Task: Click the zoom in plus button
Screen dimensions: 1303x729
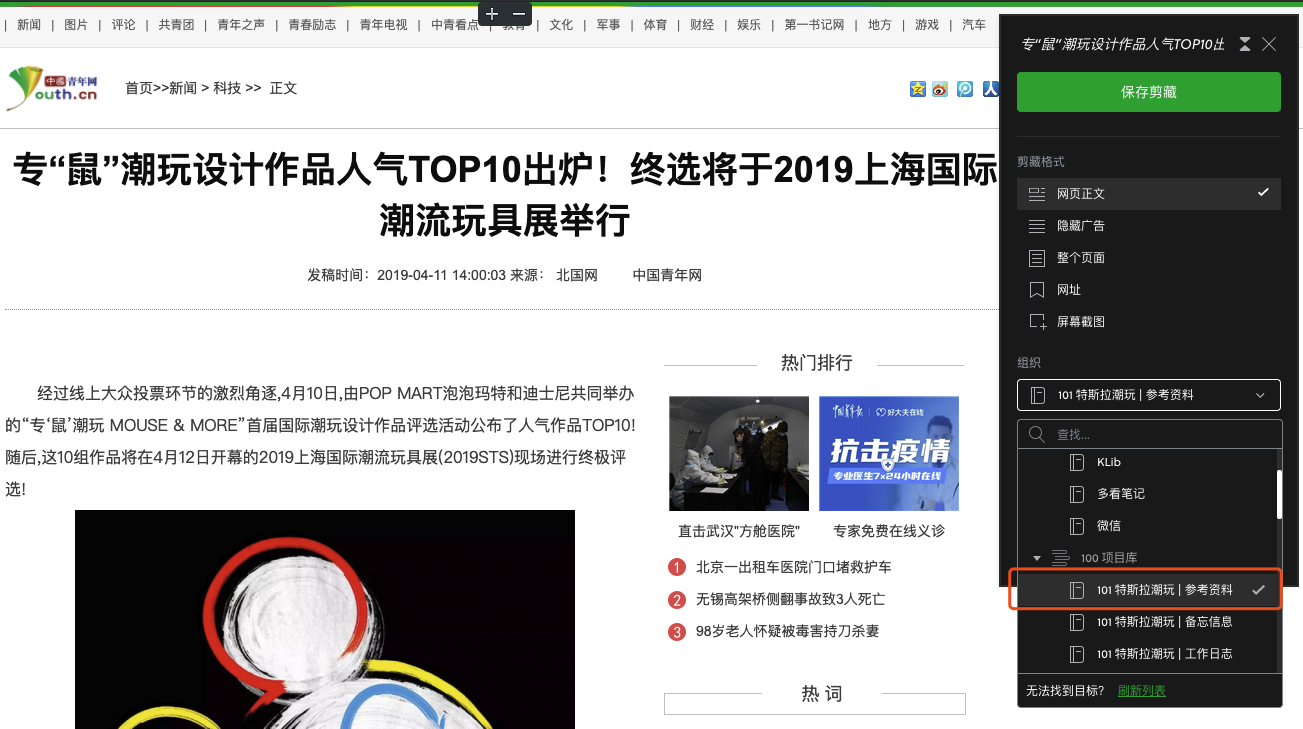Action: (x=492, y=14)
